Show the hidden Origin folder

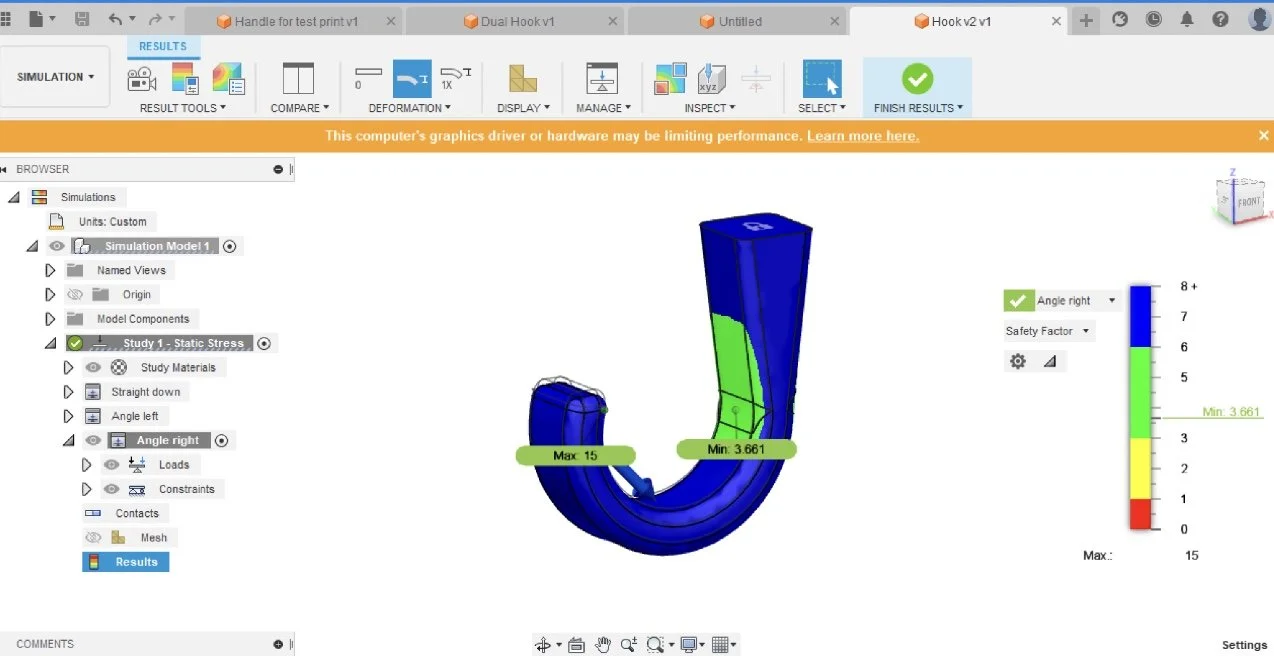pos(75,295)
